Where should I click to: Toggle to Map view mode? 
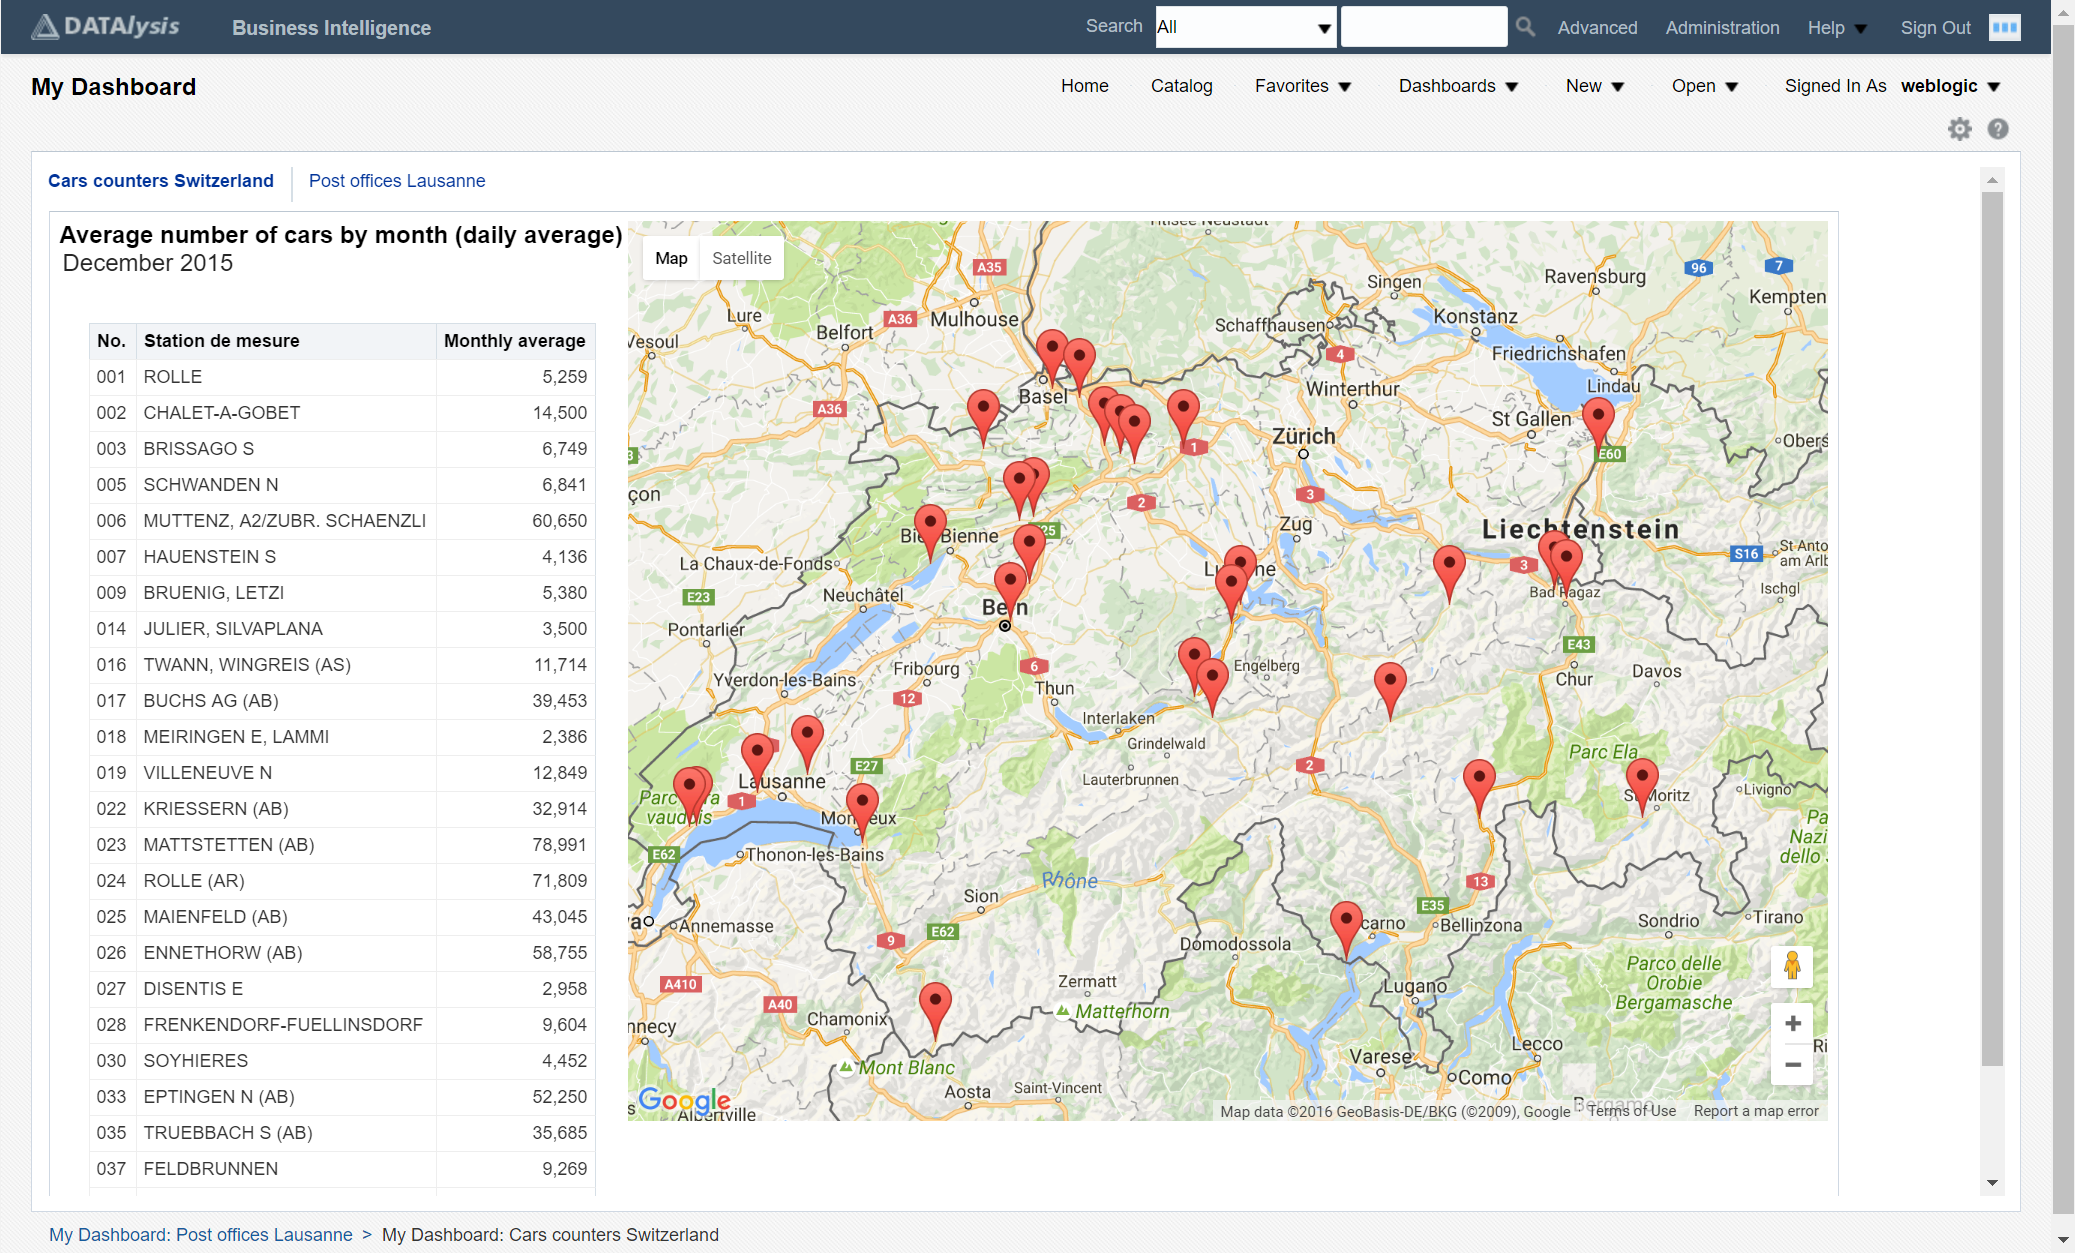point(670,257)
